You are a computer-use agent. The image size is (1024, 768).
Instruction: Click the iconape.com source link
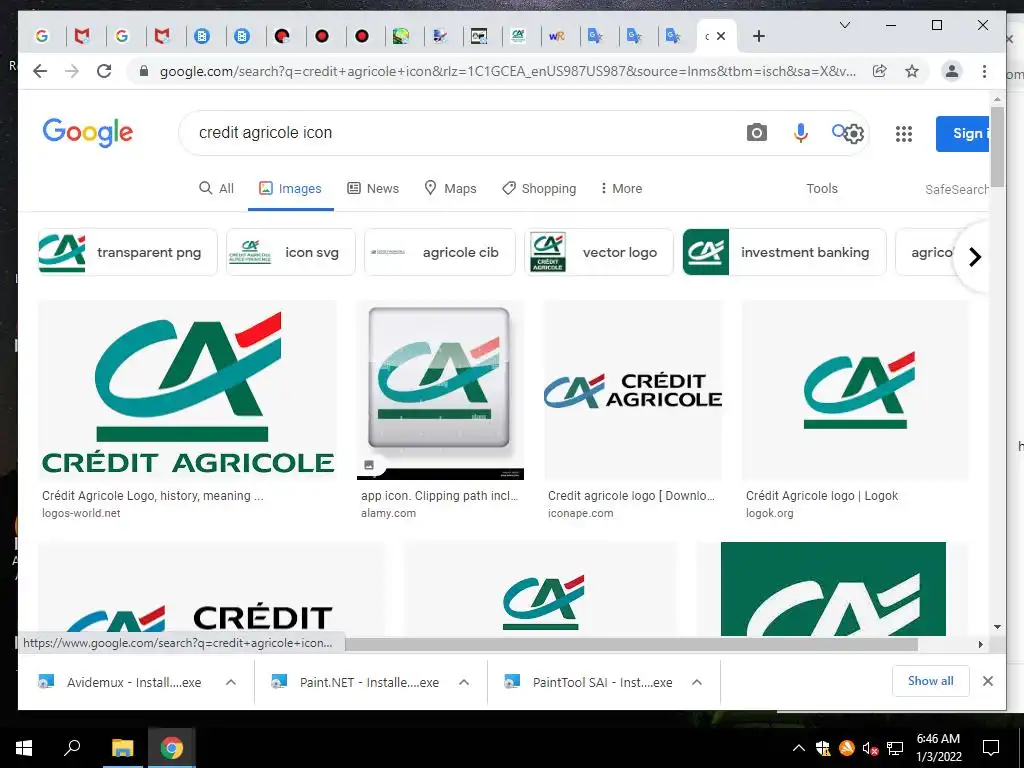point(581,513)
